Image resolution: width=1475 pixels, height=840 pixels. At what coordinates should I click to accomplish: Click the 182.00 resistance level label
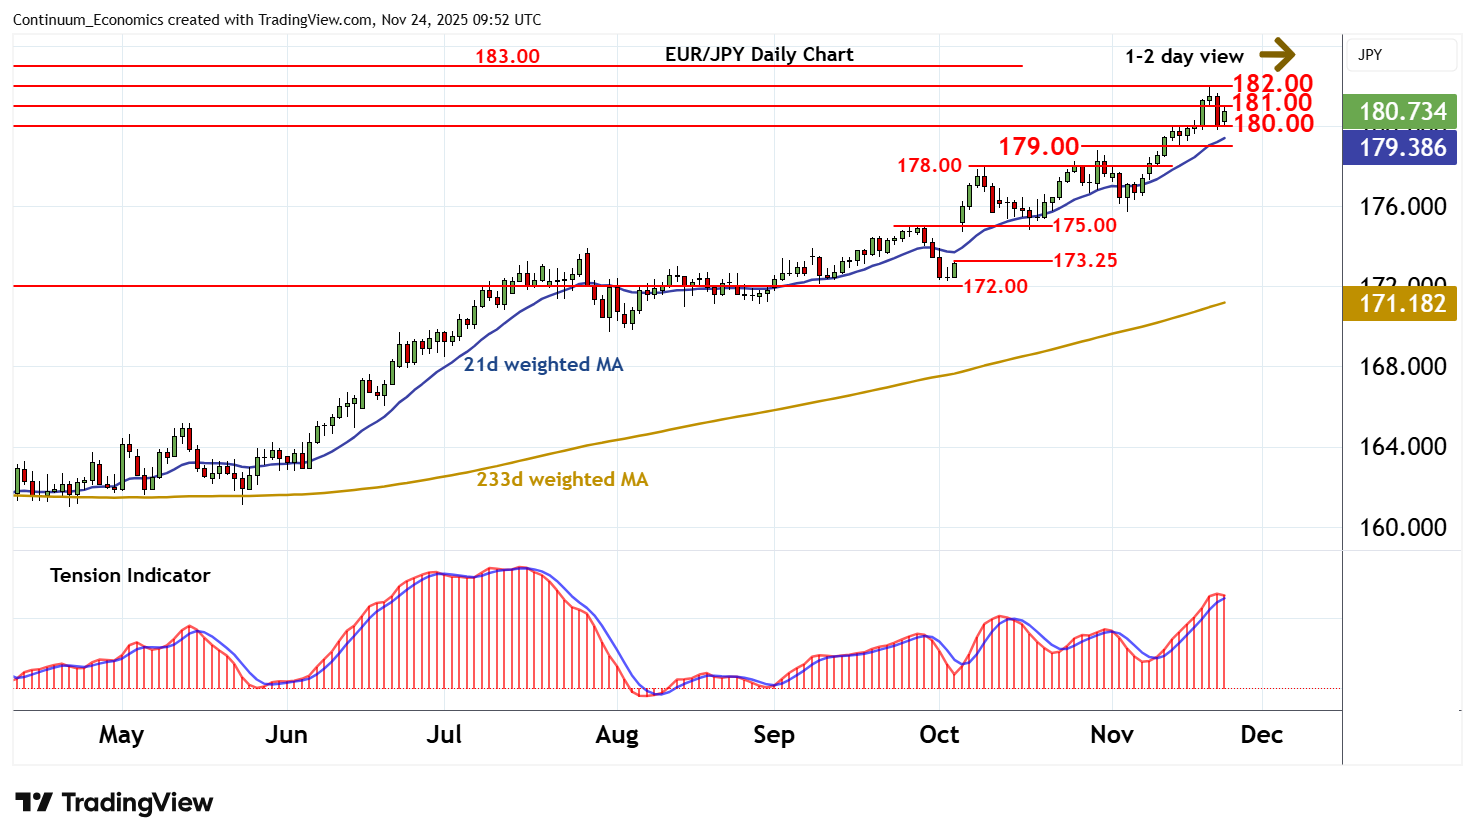(1272, 84)
